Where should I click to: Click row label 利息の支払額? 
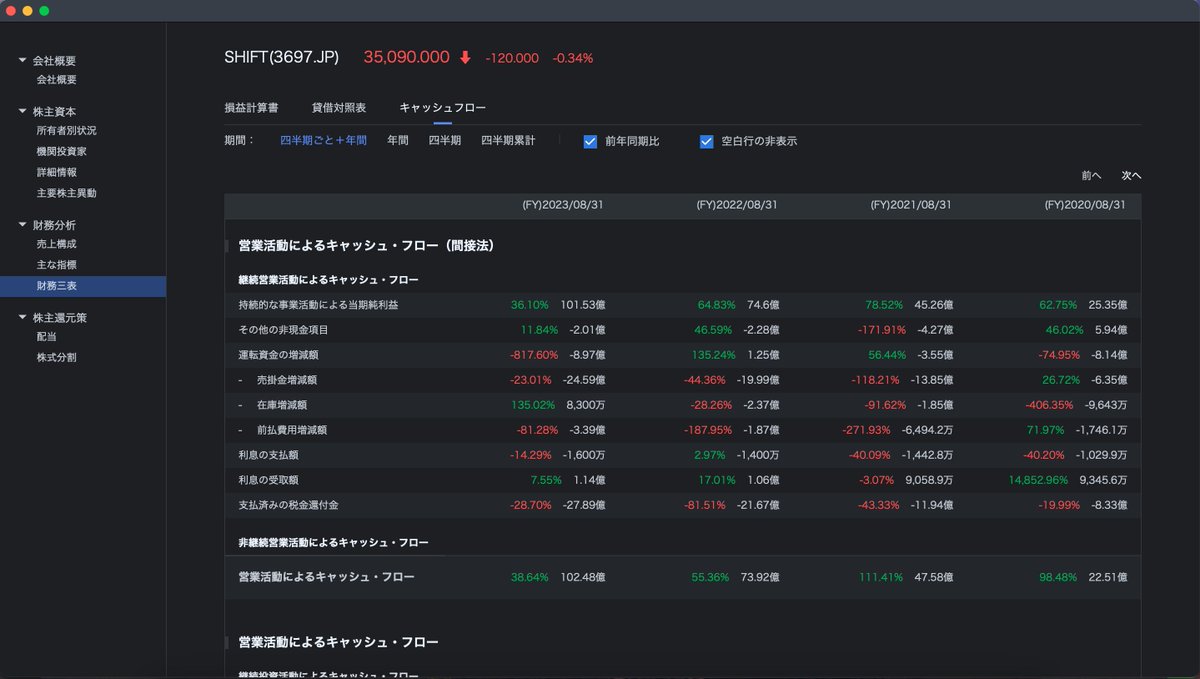(x=268, y=455)
